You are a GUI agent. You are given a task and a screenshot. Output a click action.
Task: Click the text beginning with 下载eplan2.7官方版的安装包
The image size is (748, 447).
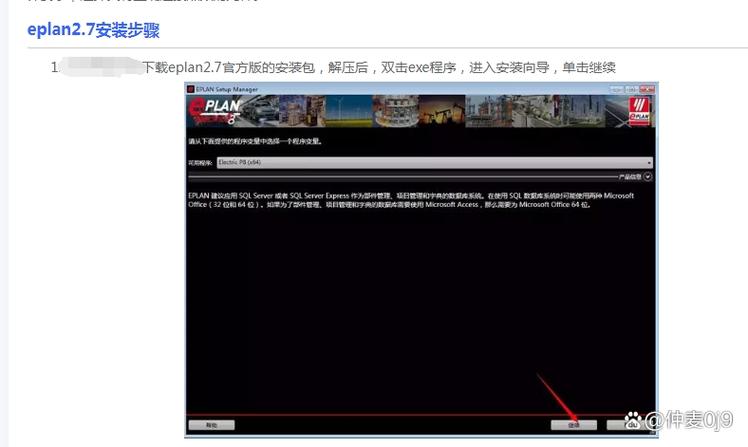379,67
